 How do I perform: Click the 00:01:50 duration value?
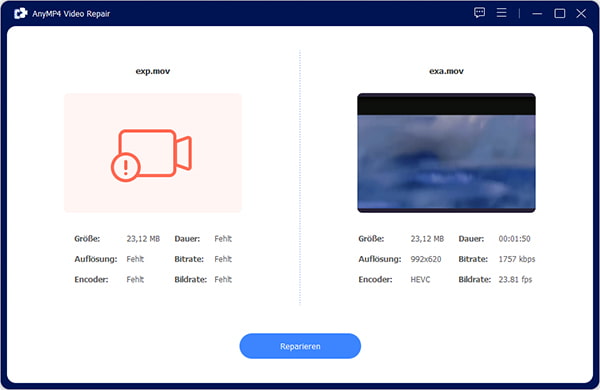514,239
